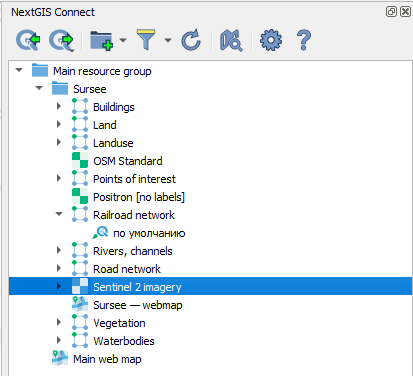Select the Land tree item
Viewport: 413px width, 376px height.
(x=105, y=125)
